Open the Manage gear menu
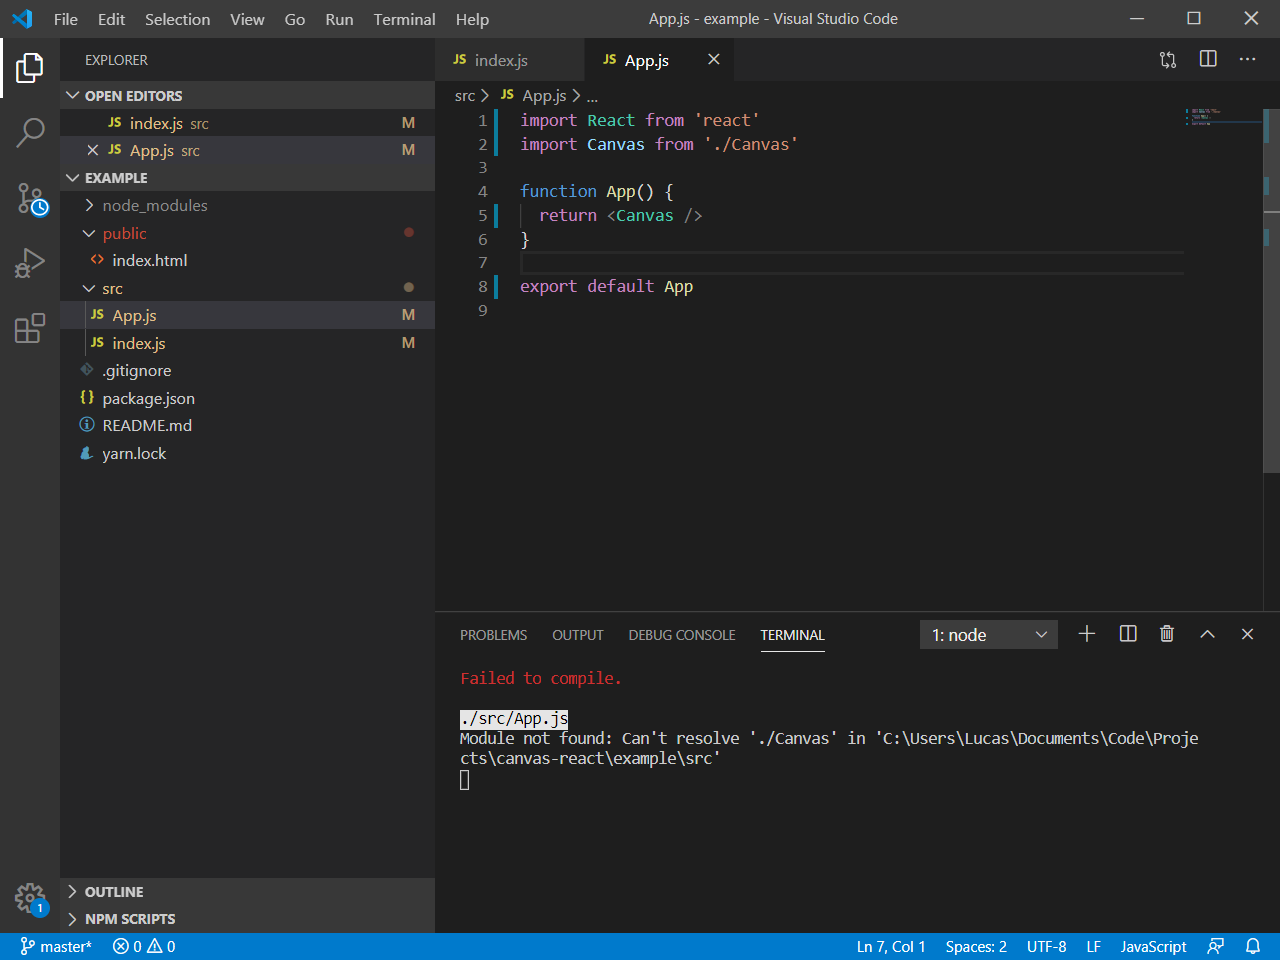Image resolution: width=1280 pixels, height=960 pixels. (x=30, y=899)
